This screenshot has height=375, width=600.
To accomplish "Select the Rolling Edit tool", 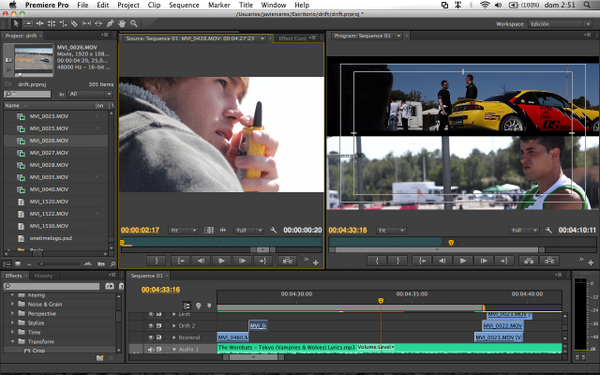I will coord(51,24).
